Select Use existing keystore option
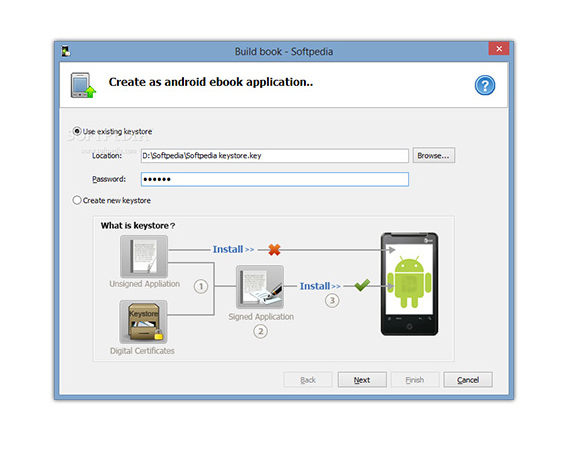570x450 pixels. [x=112, y=131]
